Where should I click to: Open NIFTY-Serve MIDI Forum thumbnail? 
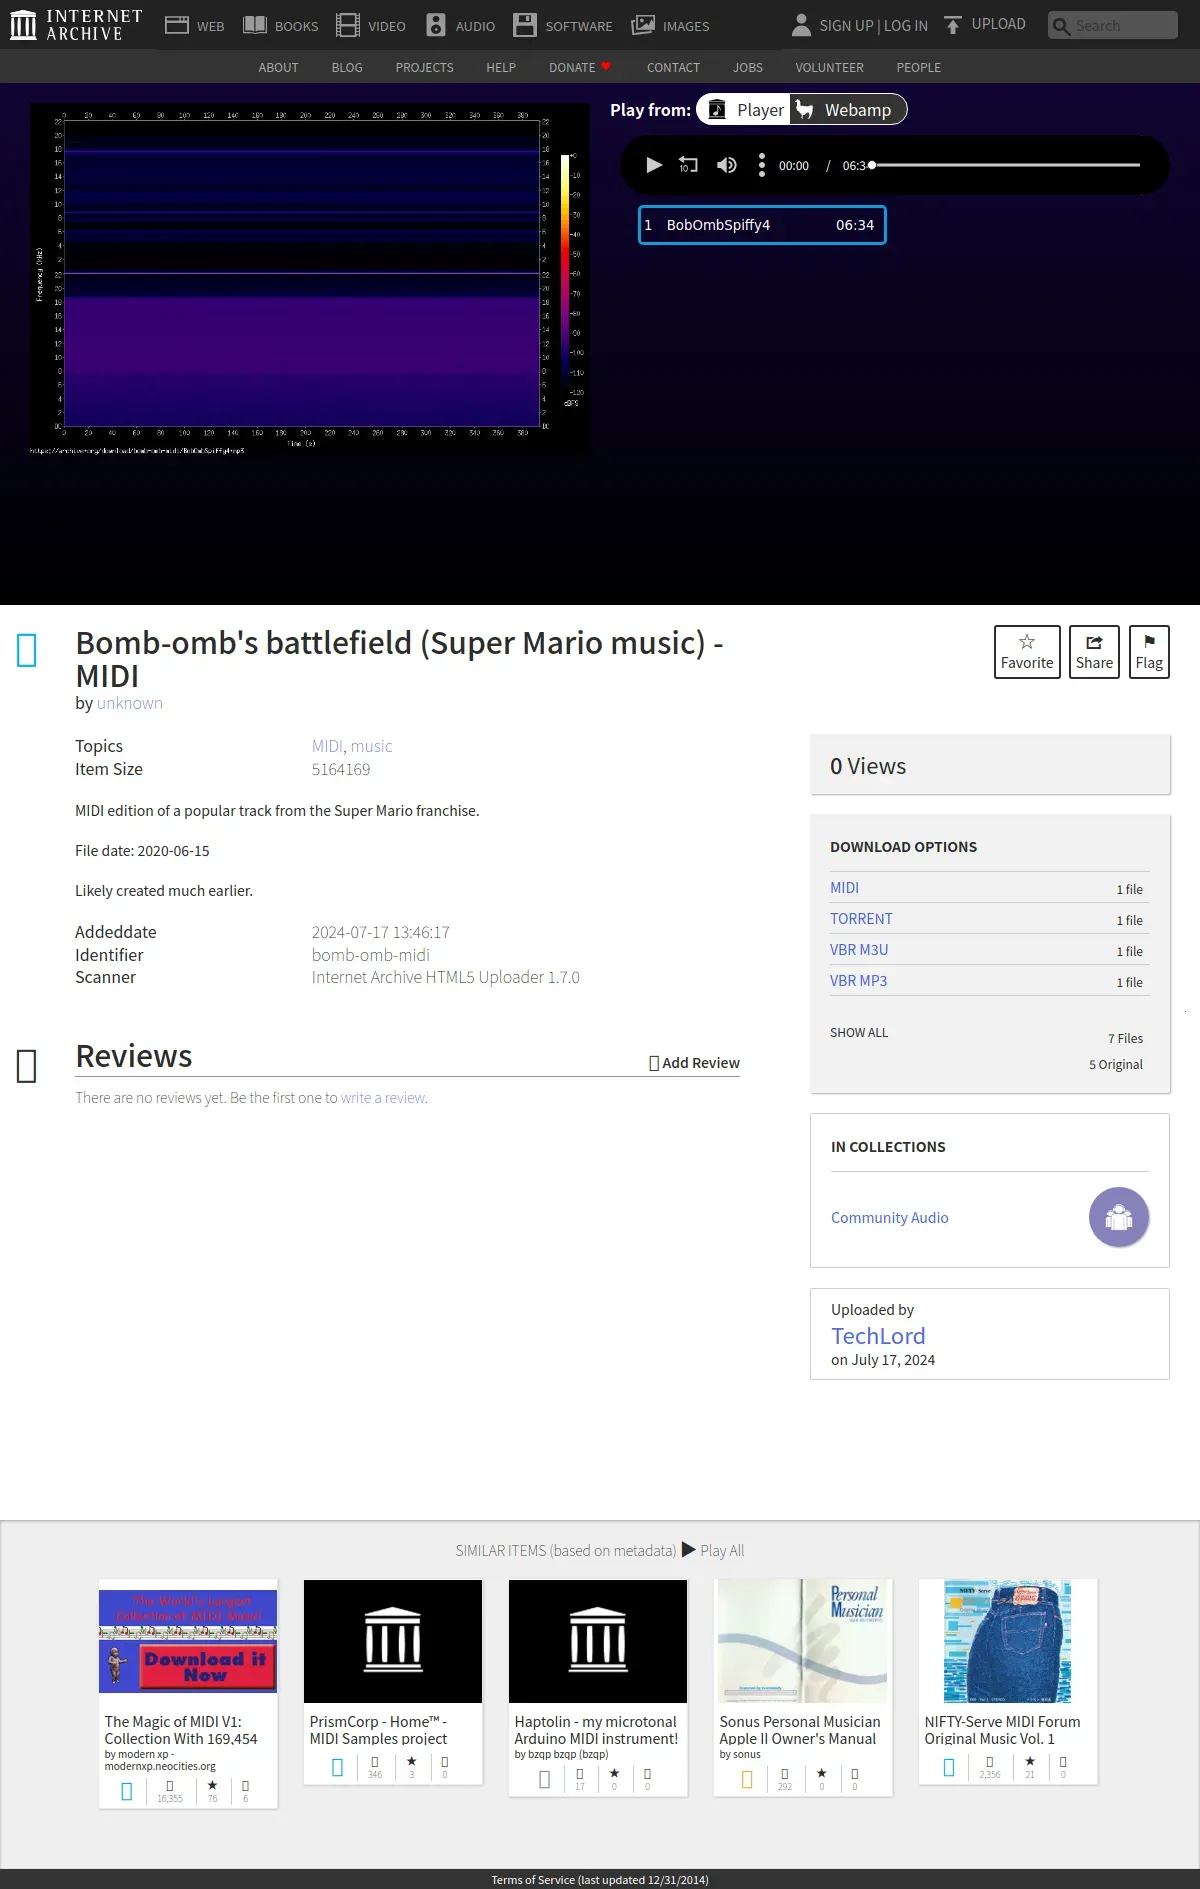[1008, 1641]
